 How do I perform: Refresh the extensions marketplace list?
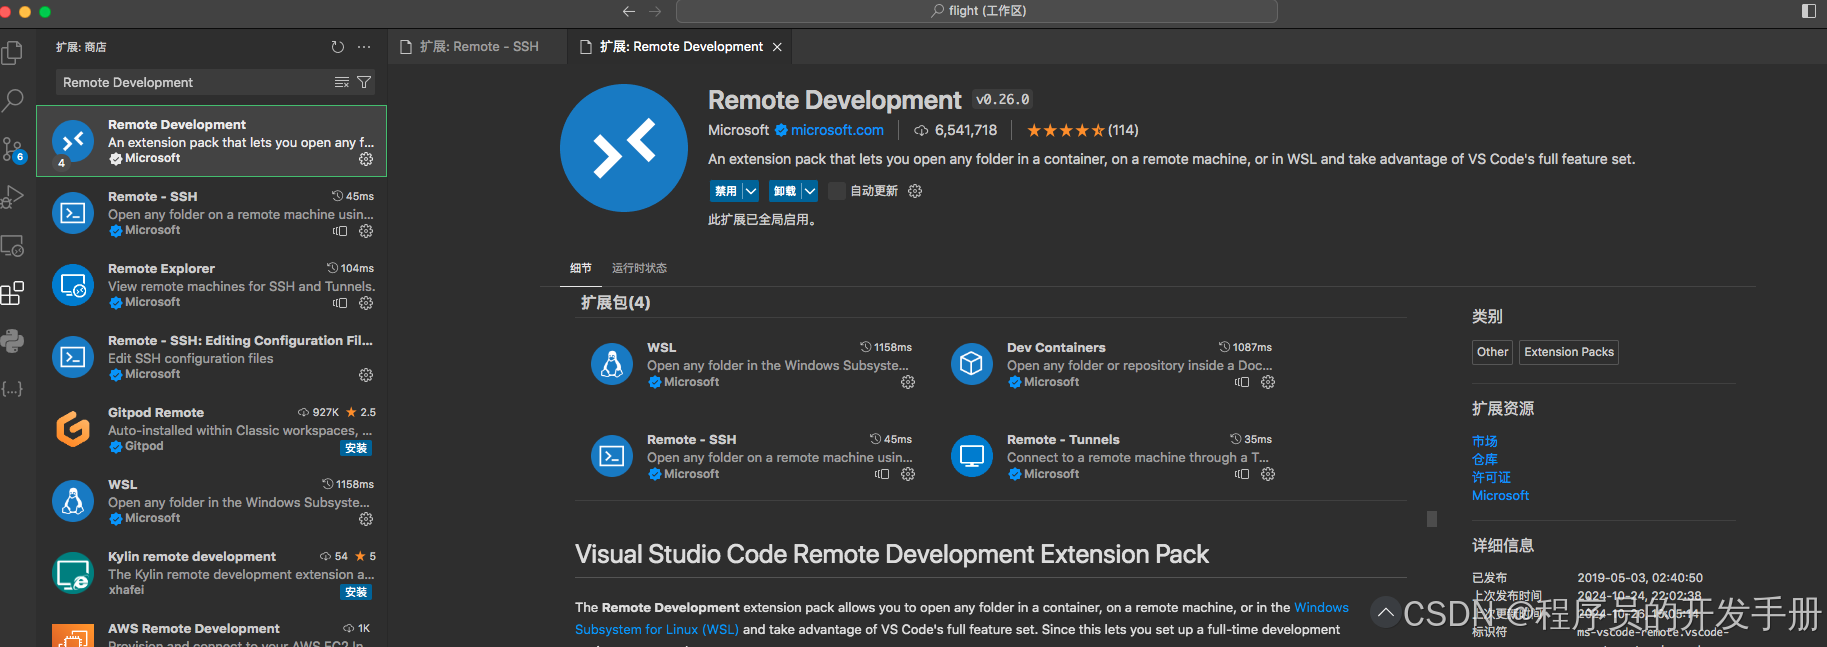point(338,47)
